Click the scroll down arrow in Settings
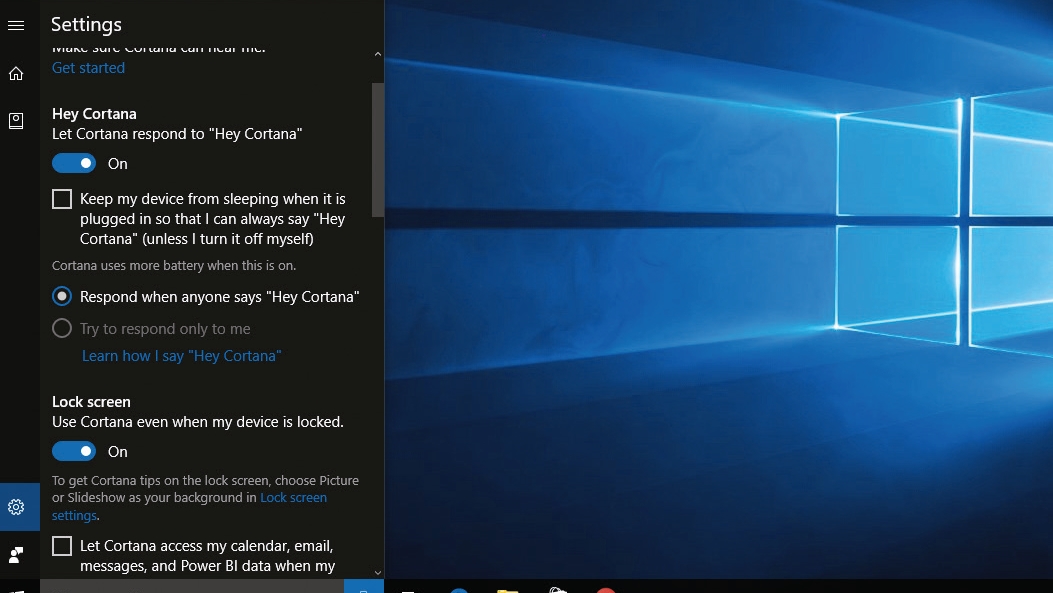The width and height of the screenshot is (1053, 593). [x=378, y=573]
